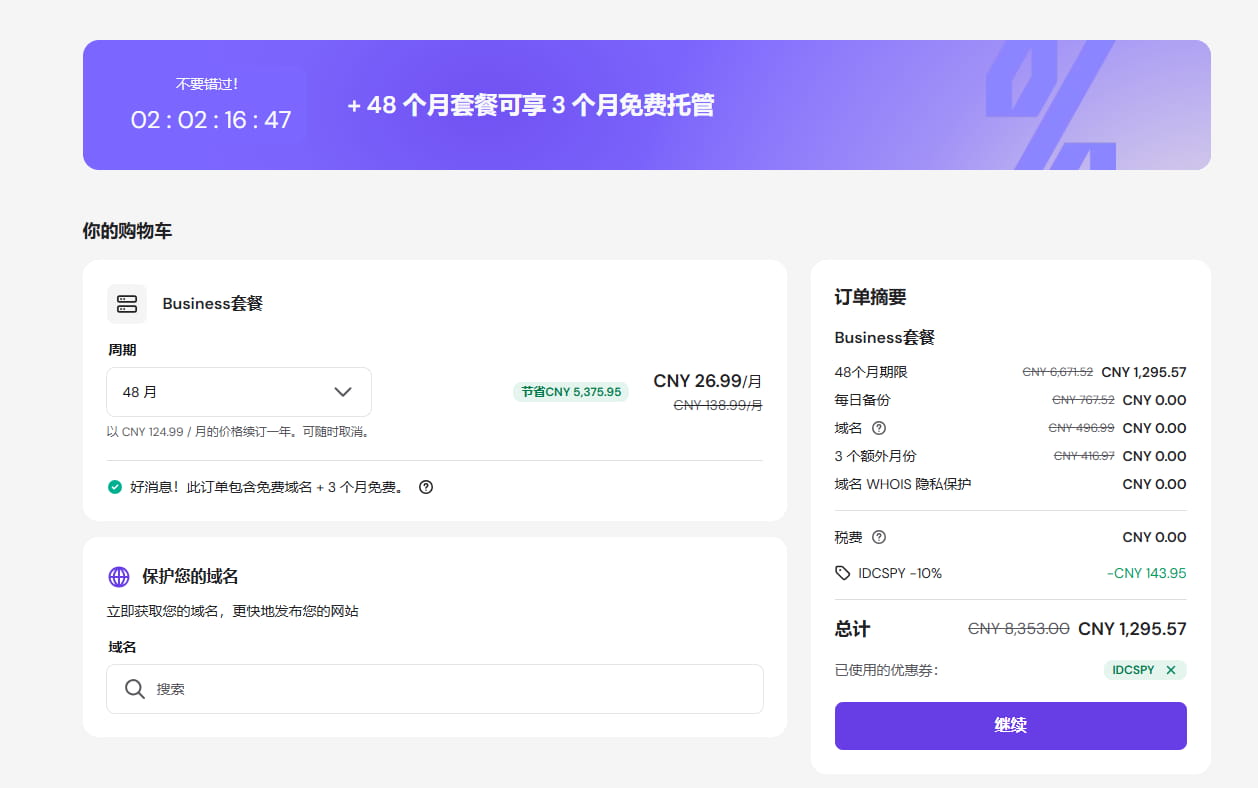Viewport: 1258px width, 788px height.
Task: Click the coupon tag icon before IDCSPY -10%
Action: [843, 572]
